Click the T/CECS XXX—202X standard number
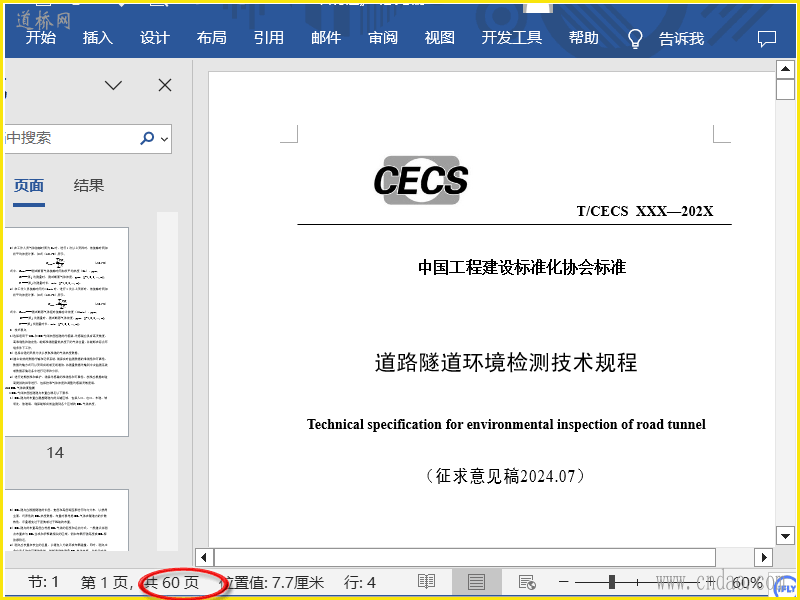This screenshot has height=600, width=800. (x=645, y=211)
